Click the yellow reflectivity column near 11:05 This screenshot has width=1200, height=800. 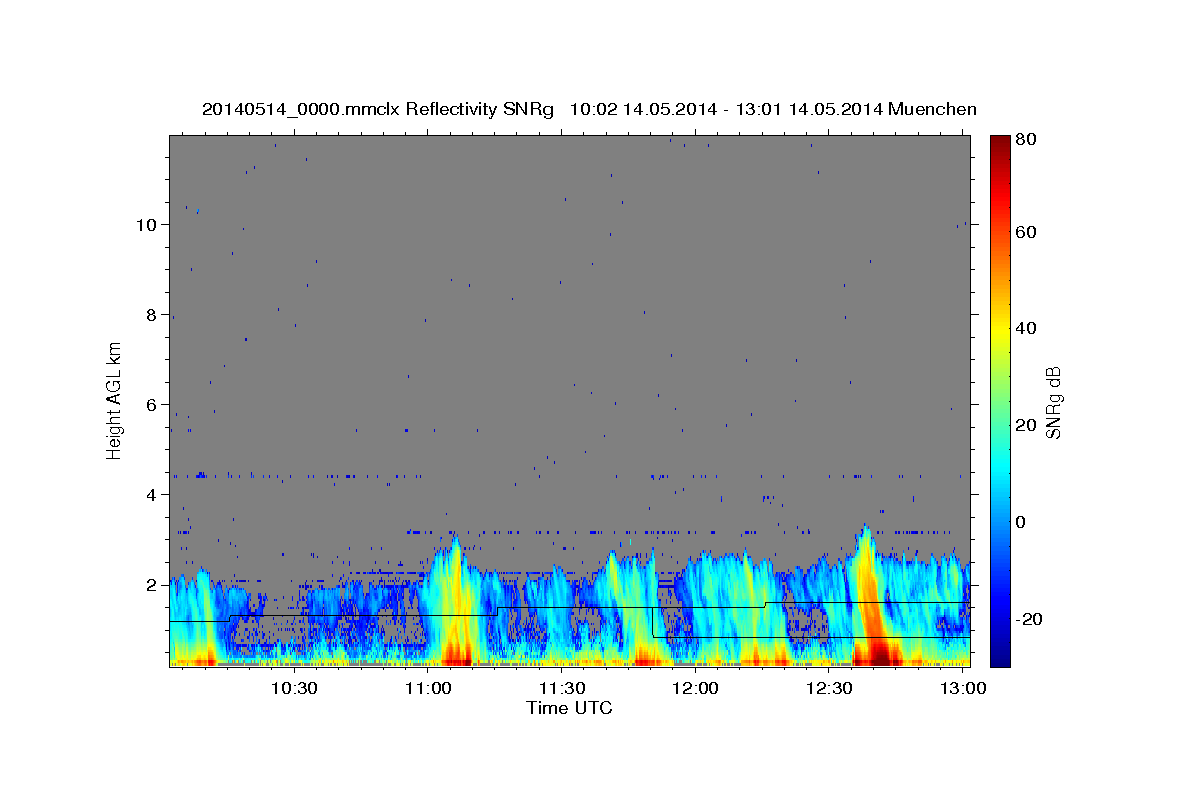455,600
